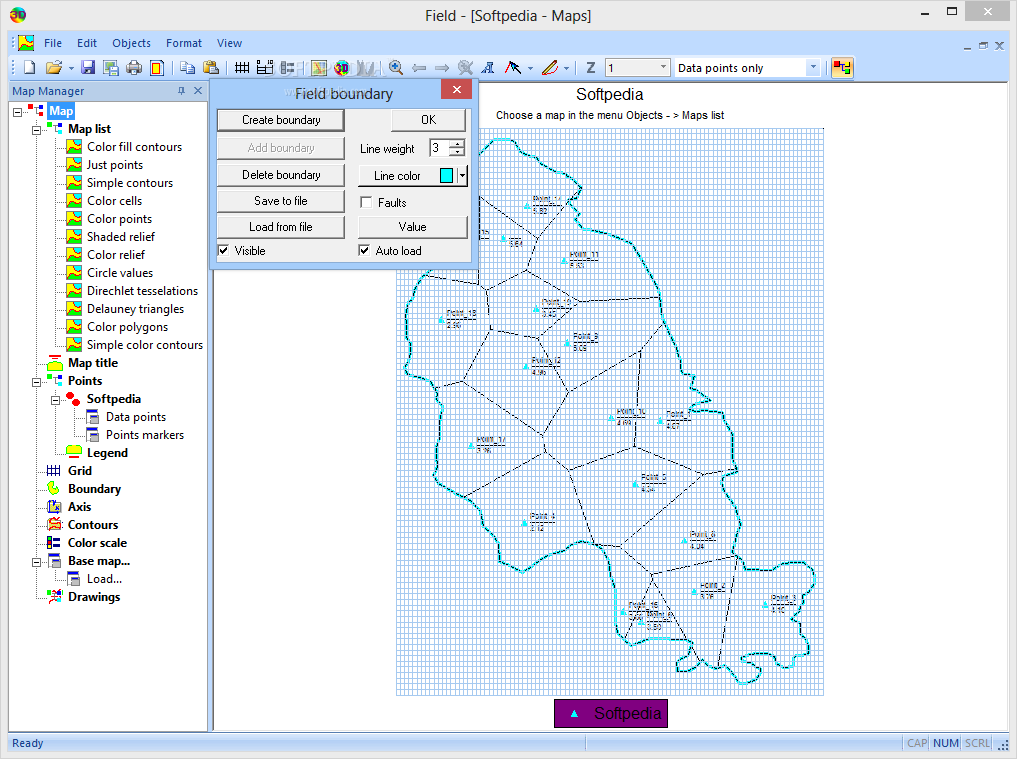The height and width of the screenshot is (759, 1017).
Task: Click the right arrow toolbar icon
Action: (x=442, y=67)
